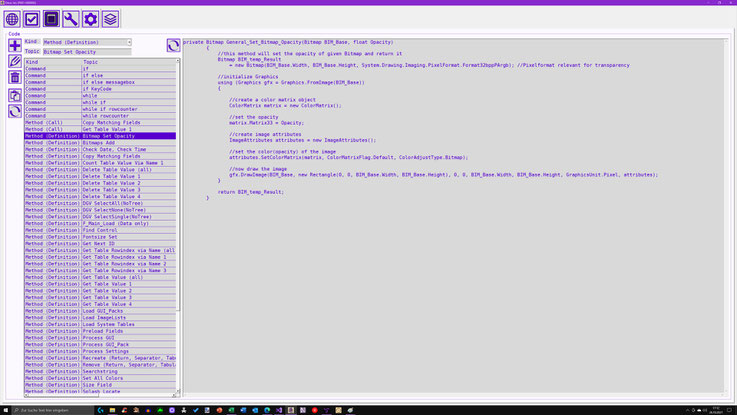The image size is (737, 415).
Task: Delete code entry with the trash icon
Action: [15, 77]
